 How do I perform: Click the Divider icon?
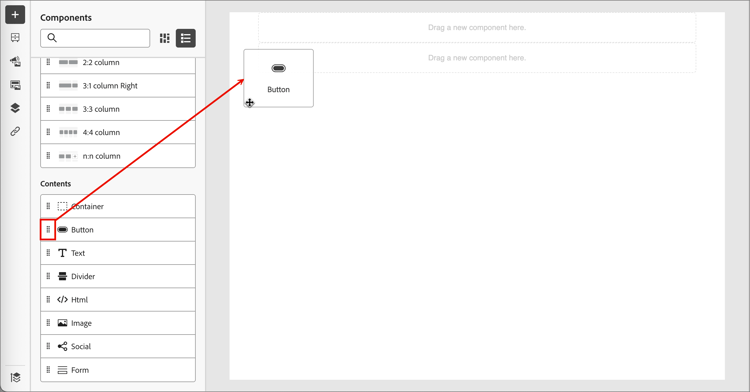(x=62, y=276)
